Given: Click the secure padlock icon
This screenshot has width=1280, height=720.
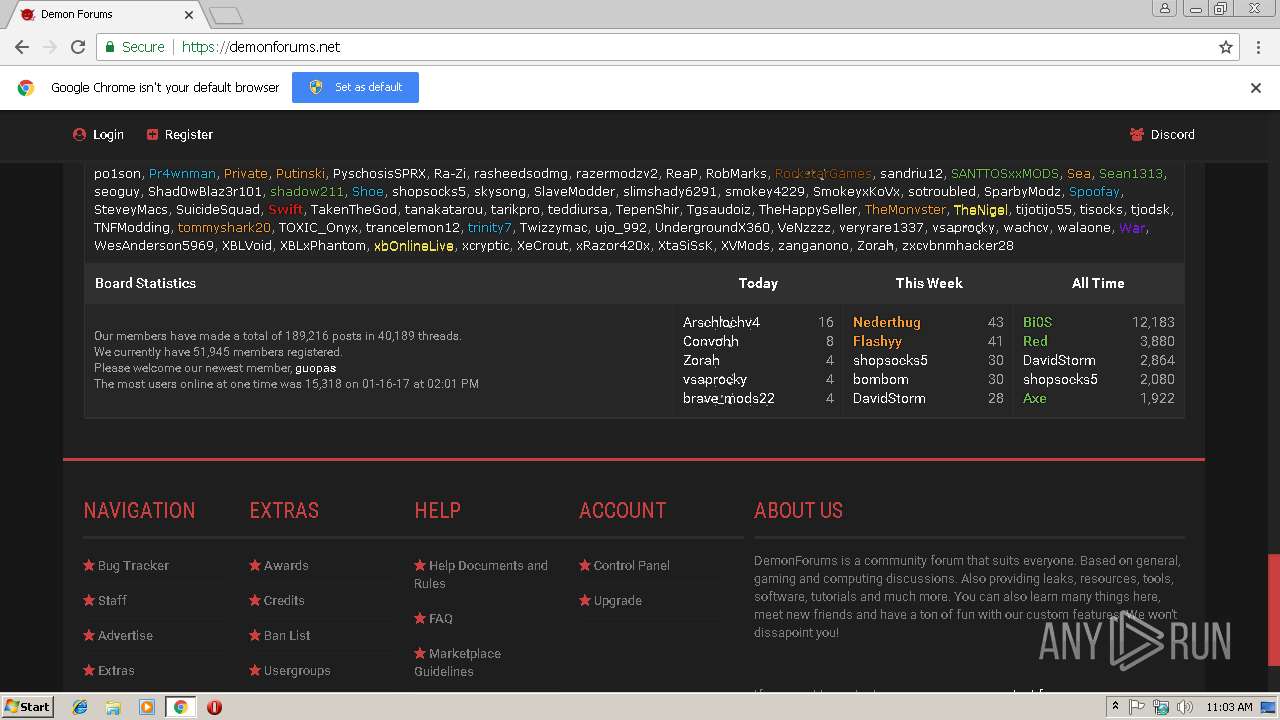Looking at the screenshot, I should [109, 47].
